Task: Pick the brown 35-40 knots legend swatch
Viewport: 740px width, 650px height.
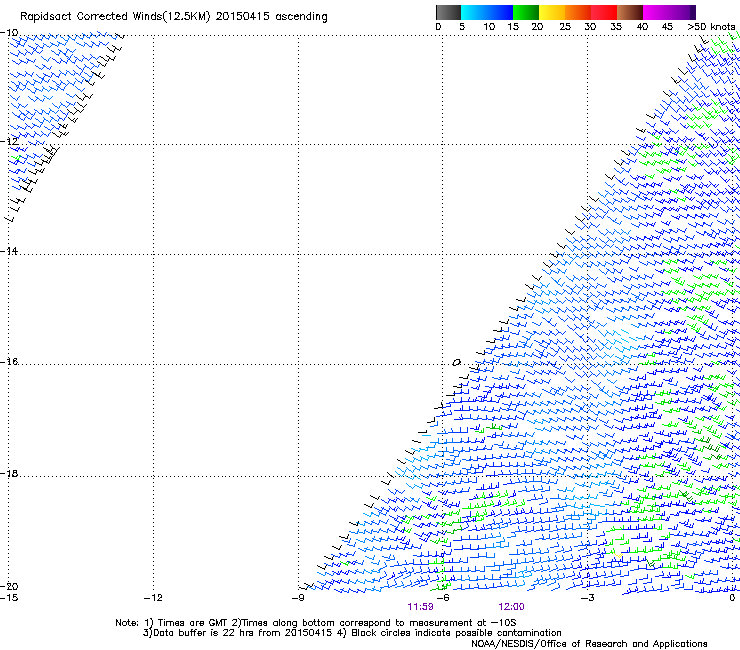Action: tap(630, 12)
